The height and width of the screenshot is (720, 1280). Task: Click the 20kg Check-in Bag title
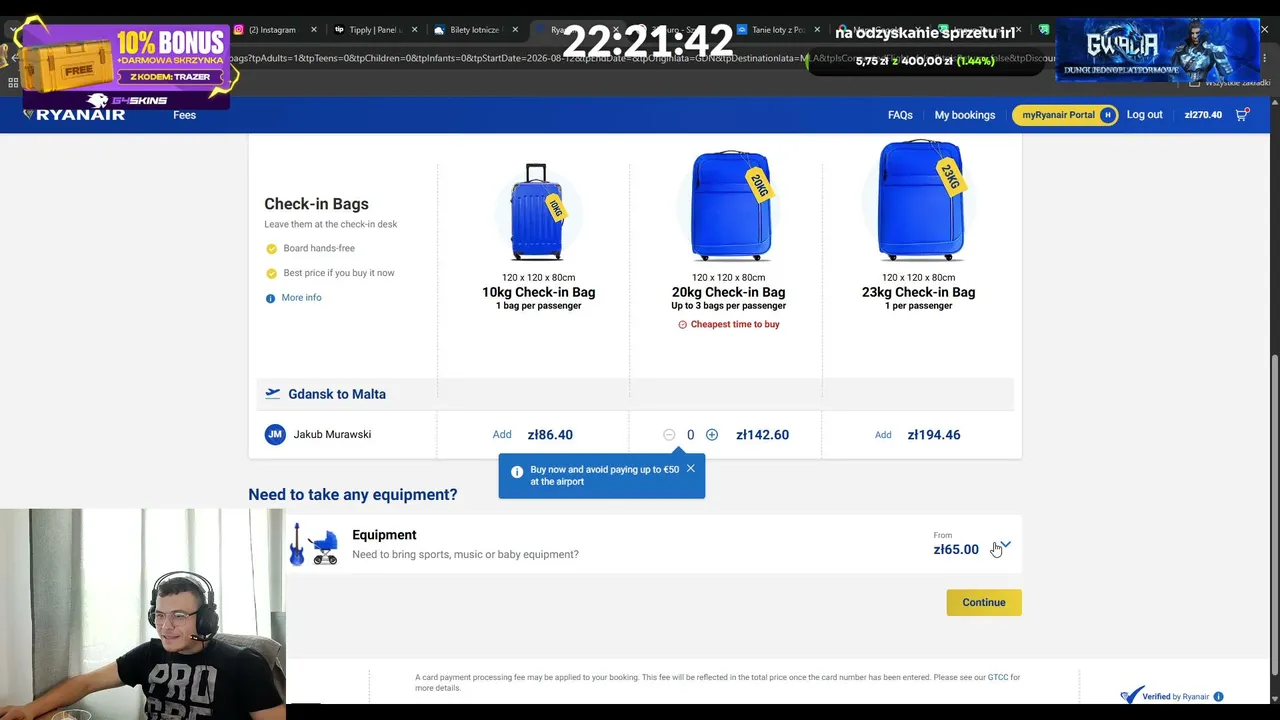(x=729, y=292)
